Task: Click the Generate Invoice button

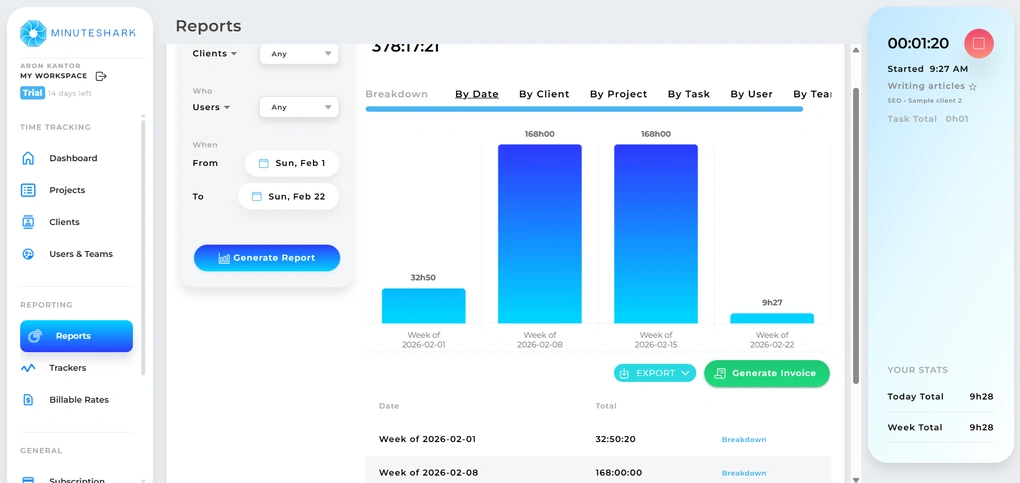Action: click(766, 373)
